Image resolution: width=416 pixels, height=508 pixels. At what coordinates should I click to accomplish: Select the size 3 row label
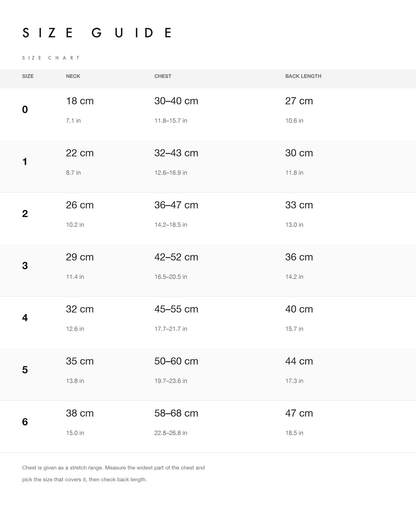[25, 266]
